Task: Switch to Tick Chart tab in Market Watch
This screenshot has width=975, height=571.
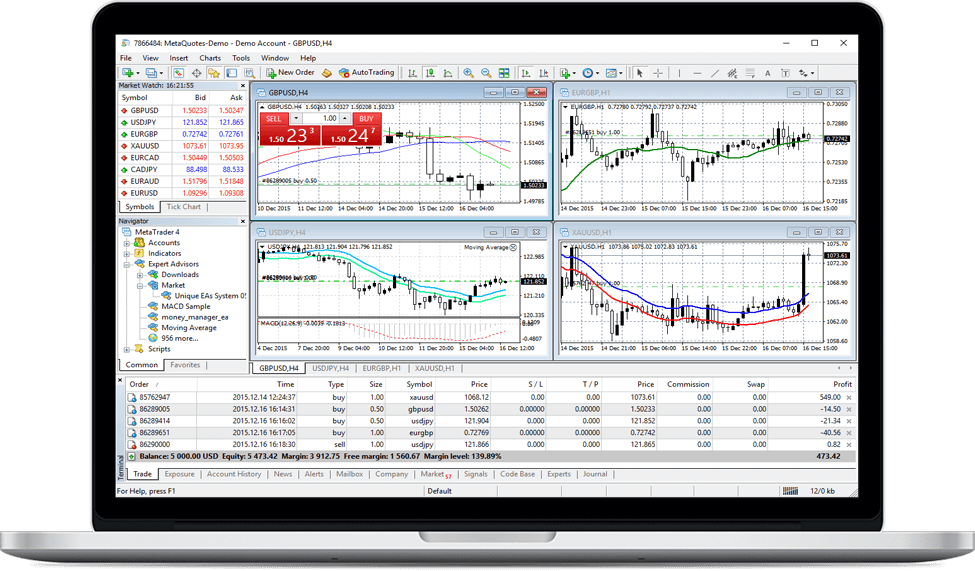Action: (x=183, y=207)
